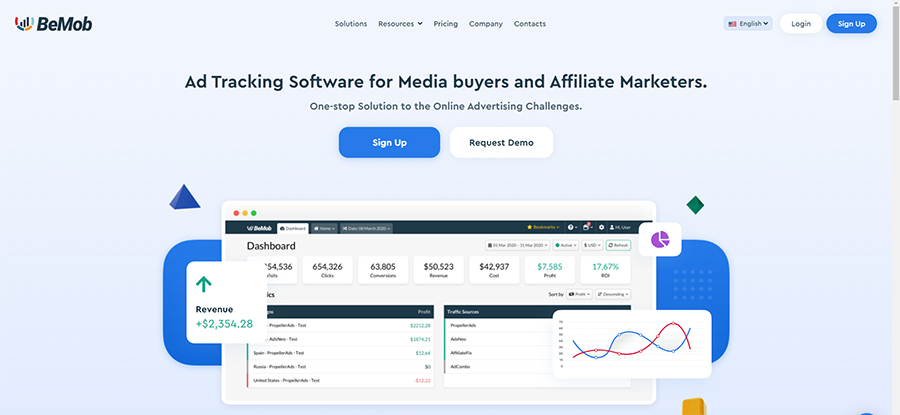This screenshot has width=900, height=415.
Task: Click the 654,326 Clicks stat card
Action: (327, 270)
